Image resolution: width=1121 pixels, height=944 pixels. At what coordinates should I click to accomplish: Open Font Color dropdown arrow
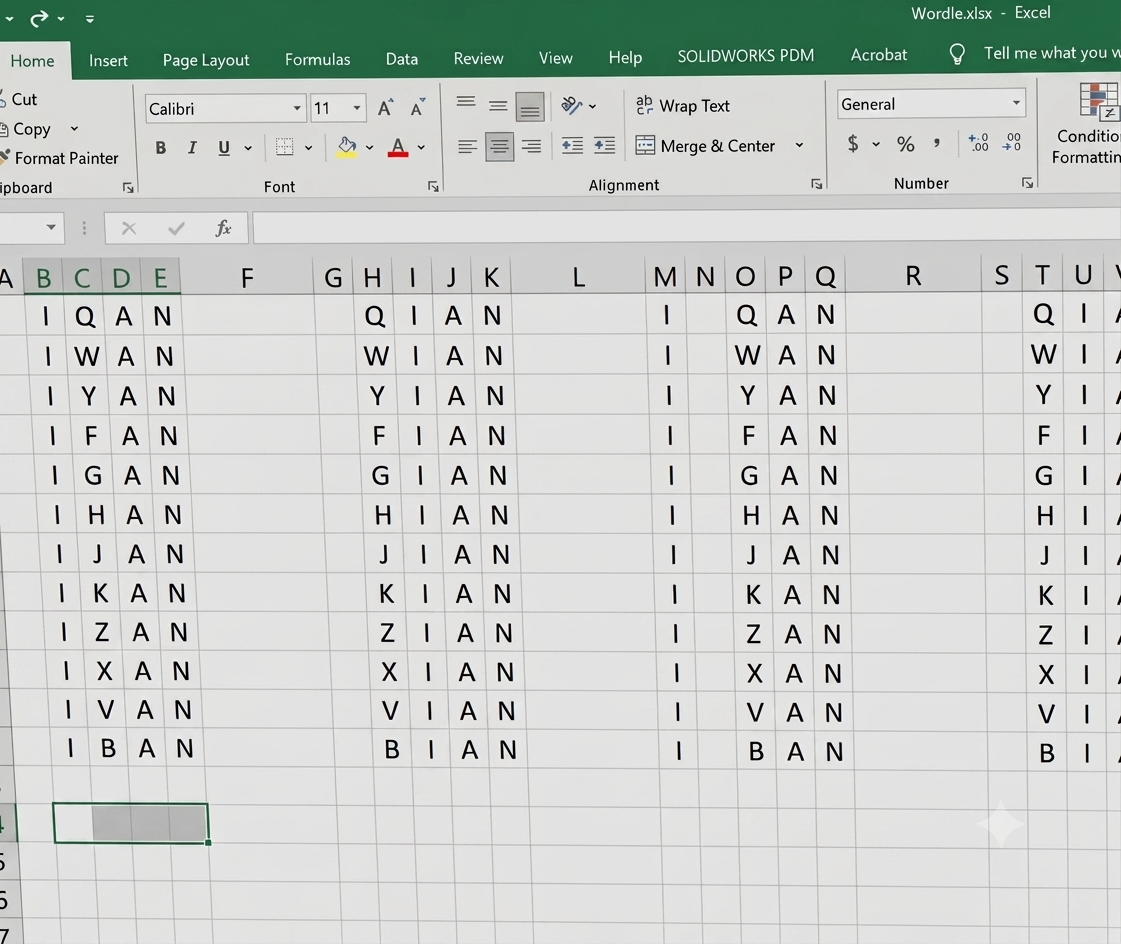tap(421, 148)
